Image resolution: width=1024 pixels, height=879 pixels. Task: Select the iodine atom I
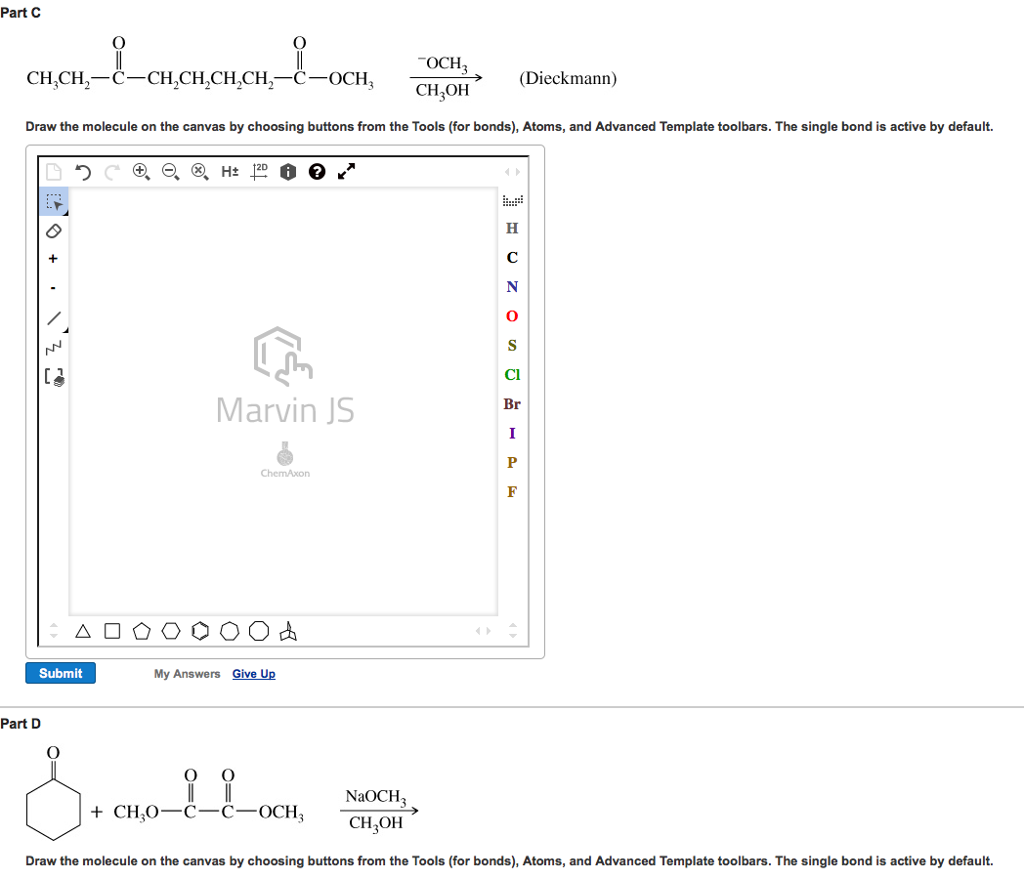point(512,434)
